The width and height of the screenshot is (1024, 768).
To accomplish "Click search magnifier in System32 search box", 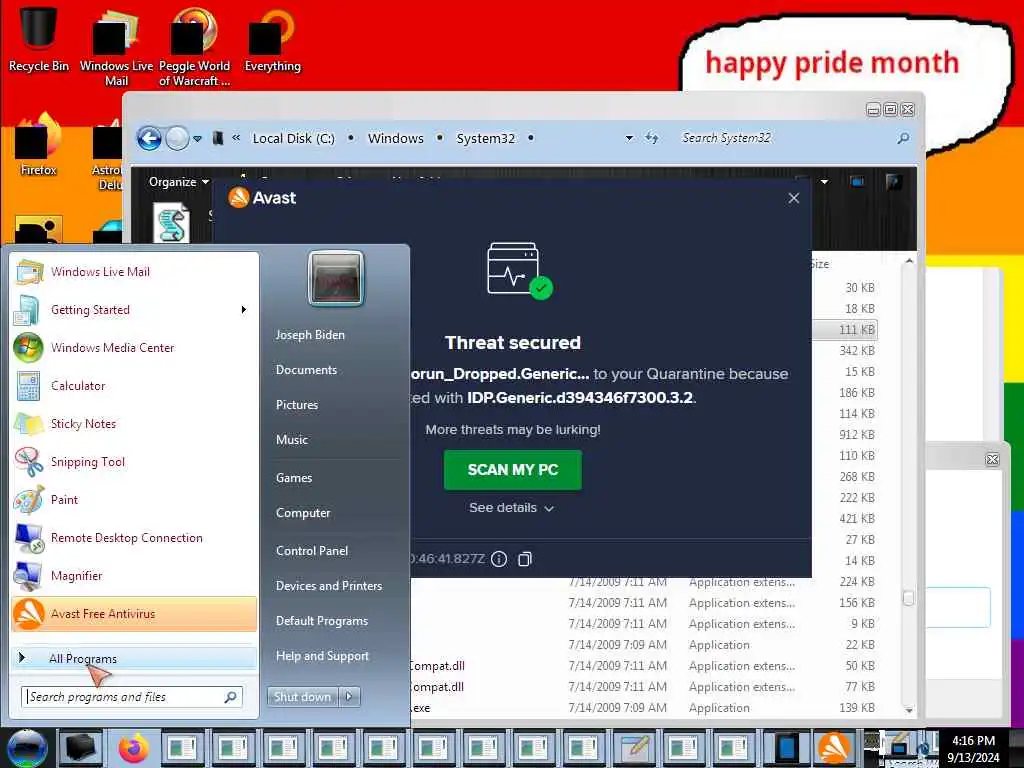I will pyautogui.click(x=903, y=138).
